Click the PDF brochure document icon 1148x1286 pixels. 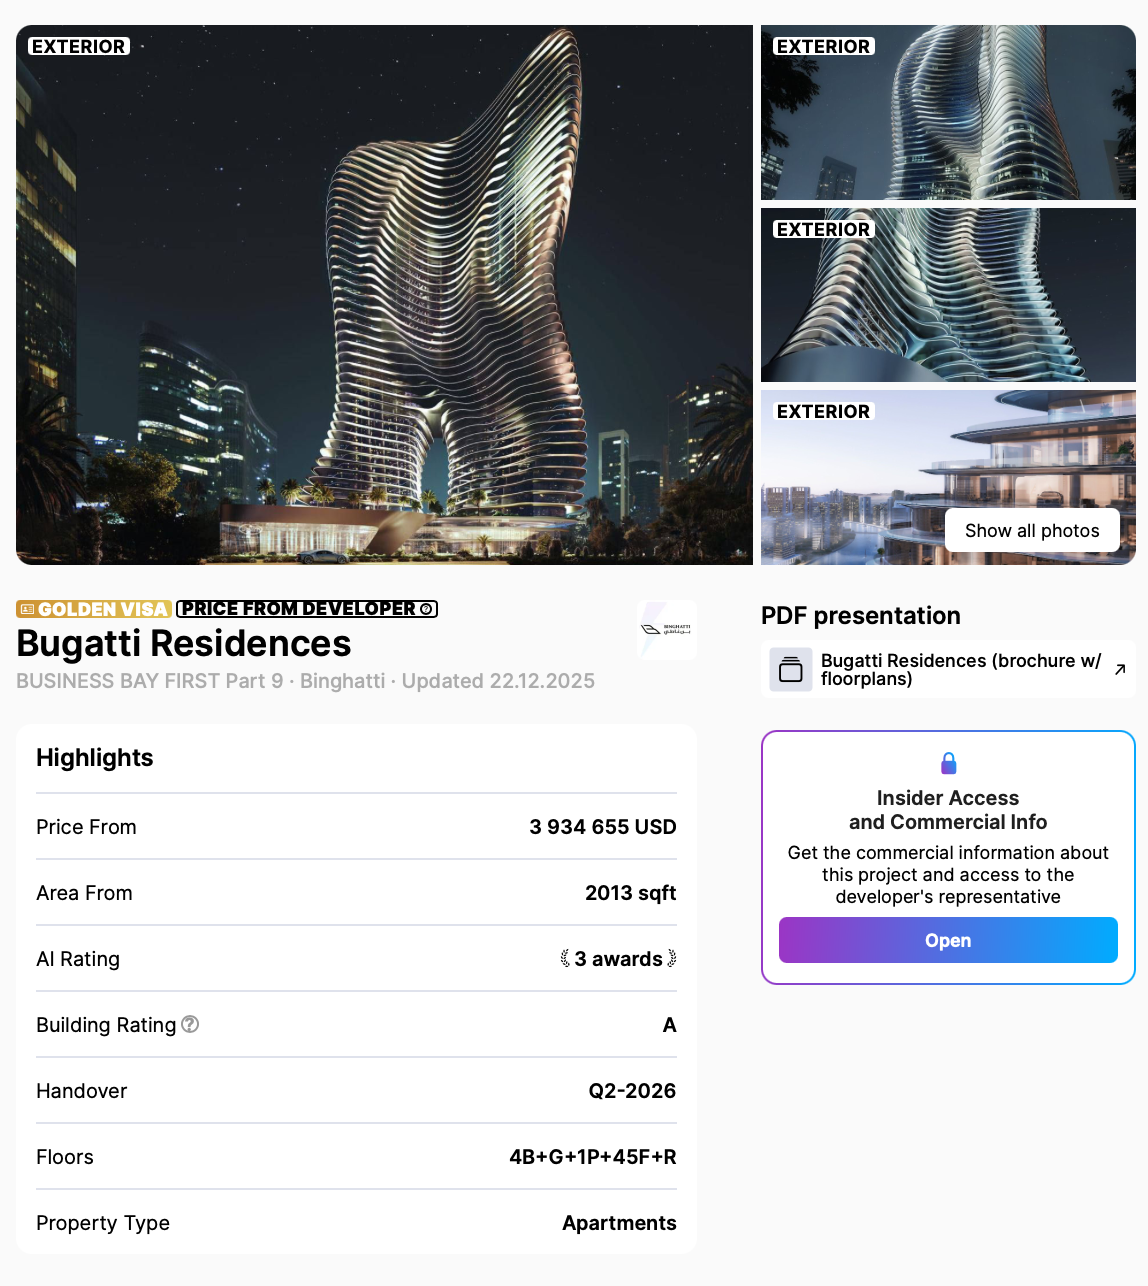tap(791, 669)
